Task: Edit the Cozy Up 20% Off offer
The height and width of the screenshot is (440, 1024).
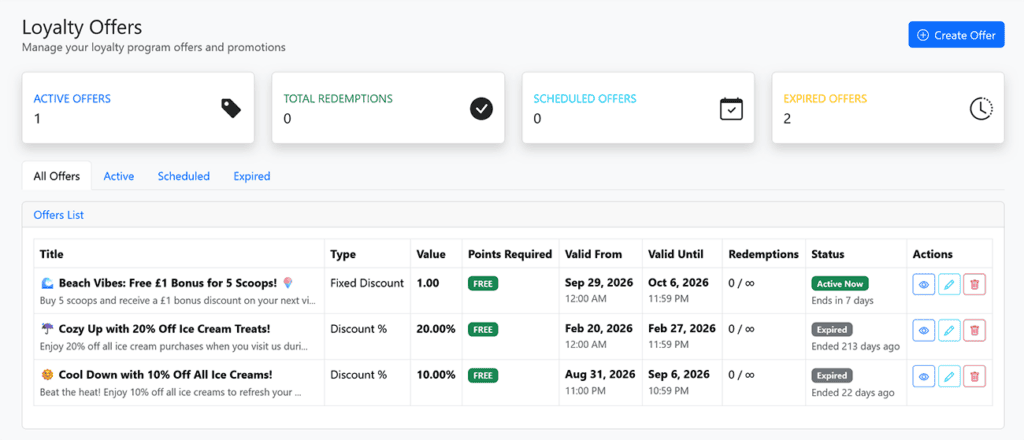Action: (949, 330)
